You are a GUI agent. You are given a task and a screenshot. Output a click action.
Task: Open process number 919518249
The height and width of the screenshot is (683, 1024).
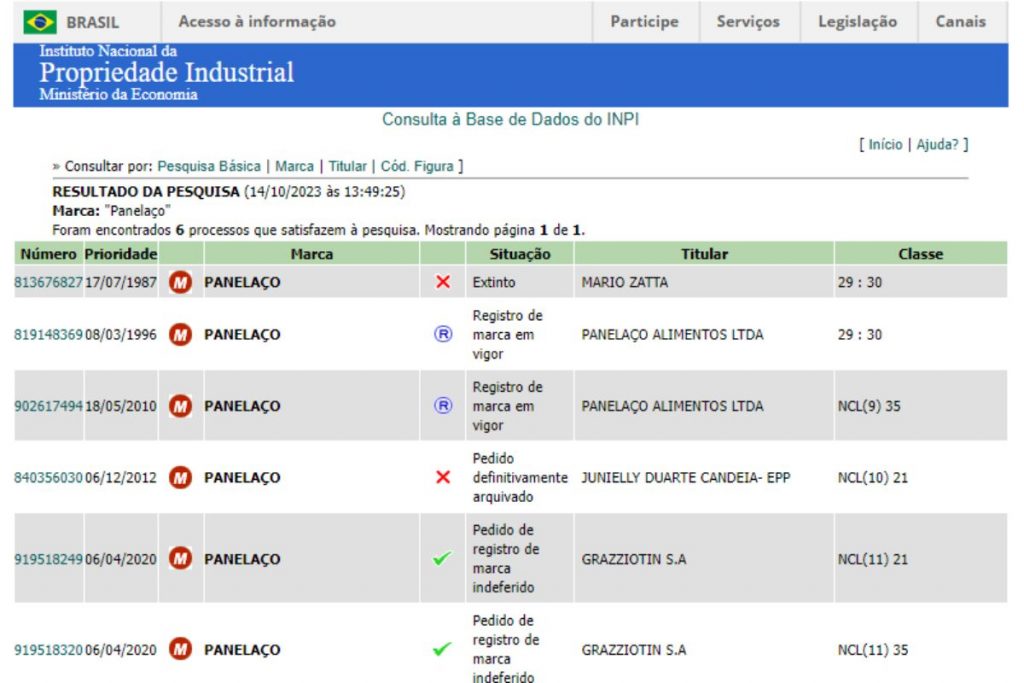(x=48, y=560)
